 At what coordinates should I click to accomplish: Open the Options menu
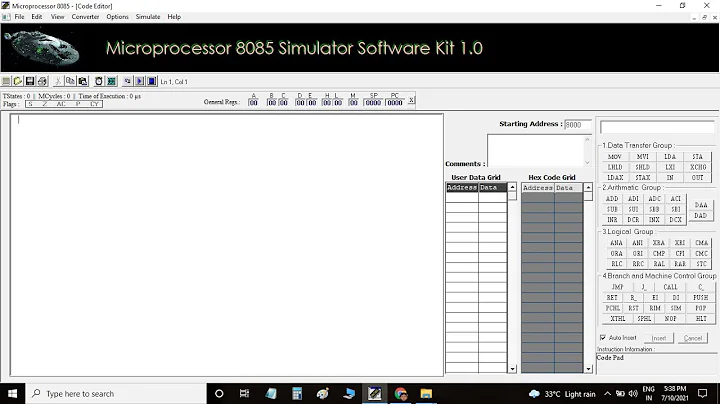pyautogui.click(x=118, y=17)
